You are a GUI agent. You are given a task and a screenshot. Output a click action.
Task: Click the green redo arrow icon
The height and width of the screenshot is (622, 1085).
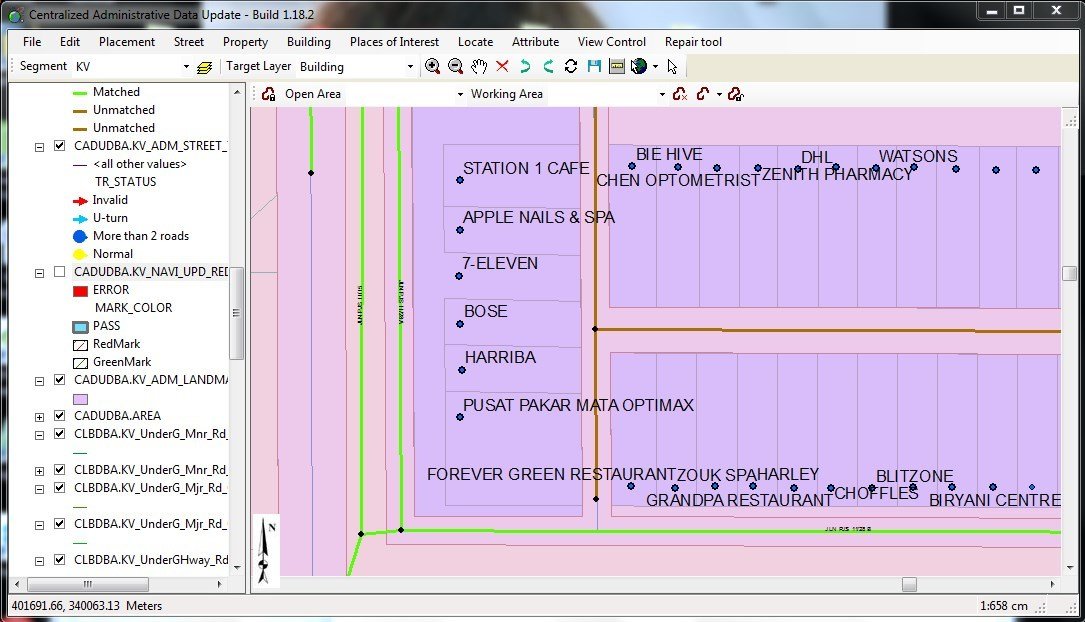(548, 66)
